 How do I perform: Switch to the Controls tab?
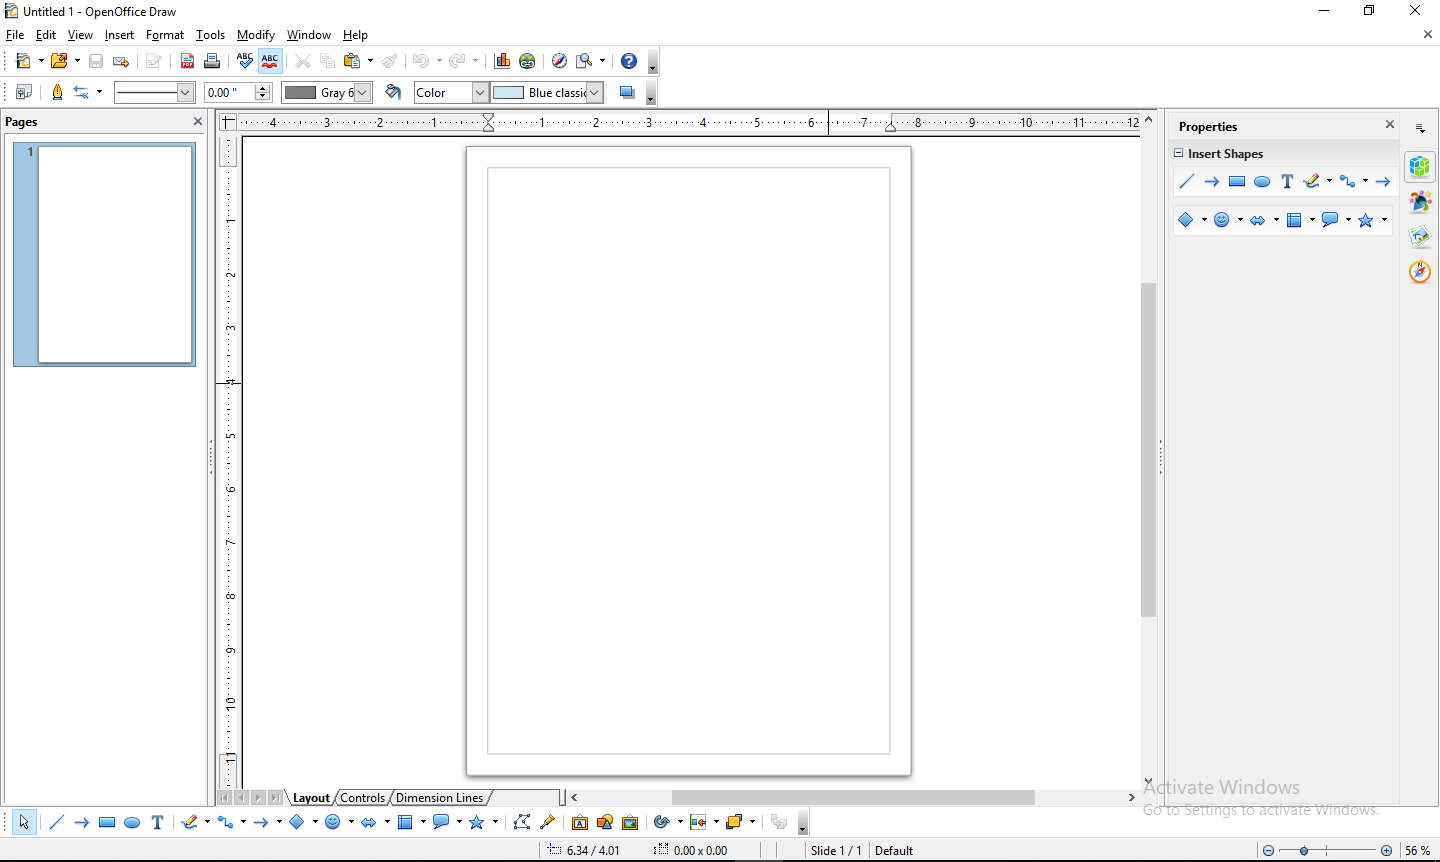click(362, 797)
